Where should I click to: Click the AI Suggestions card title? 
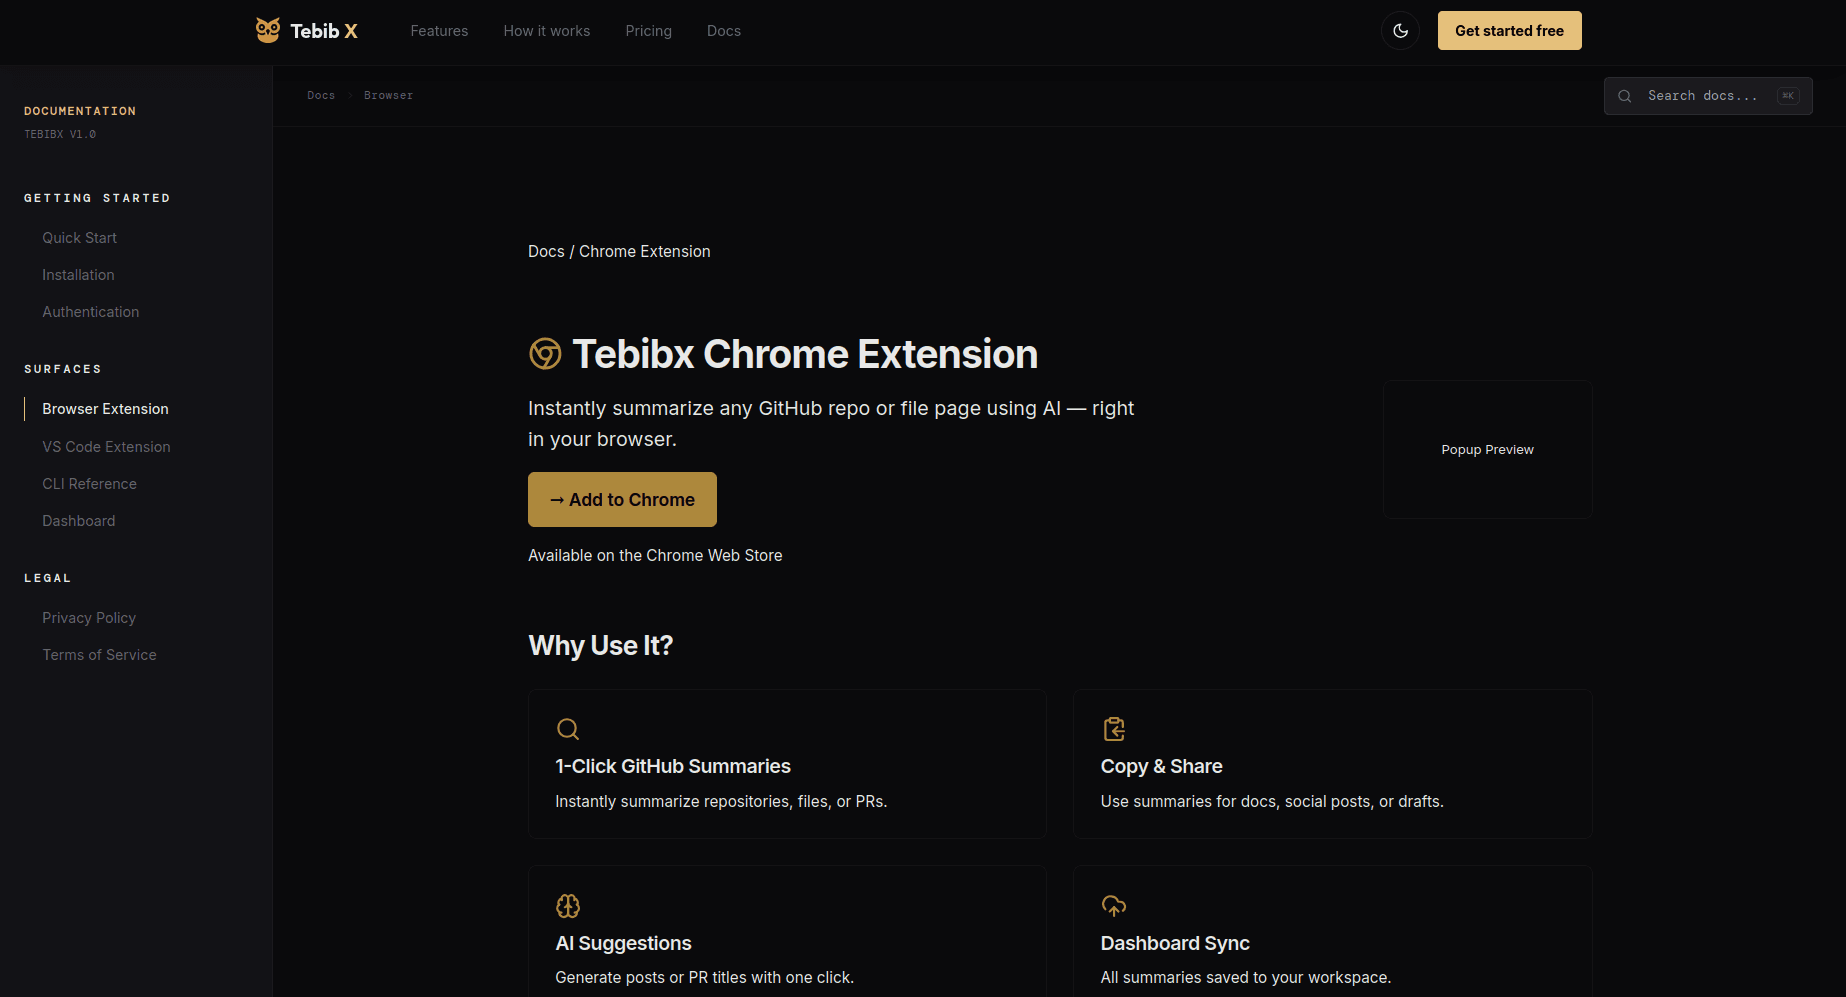pos(623,943)
